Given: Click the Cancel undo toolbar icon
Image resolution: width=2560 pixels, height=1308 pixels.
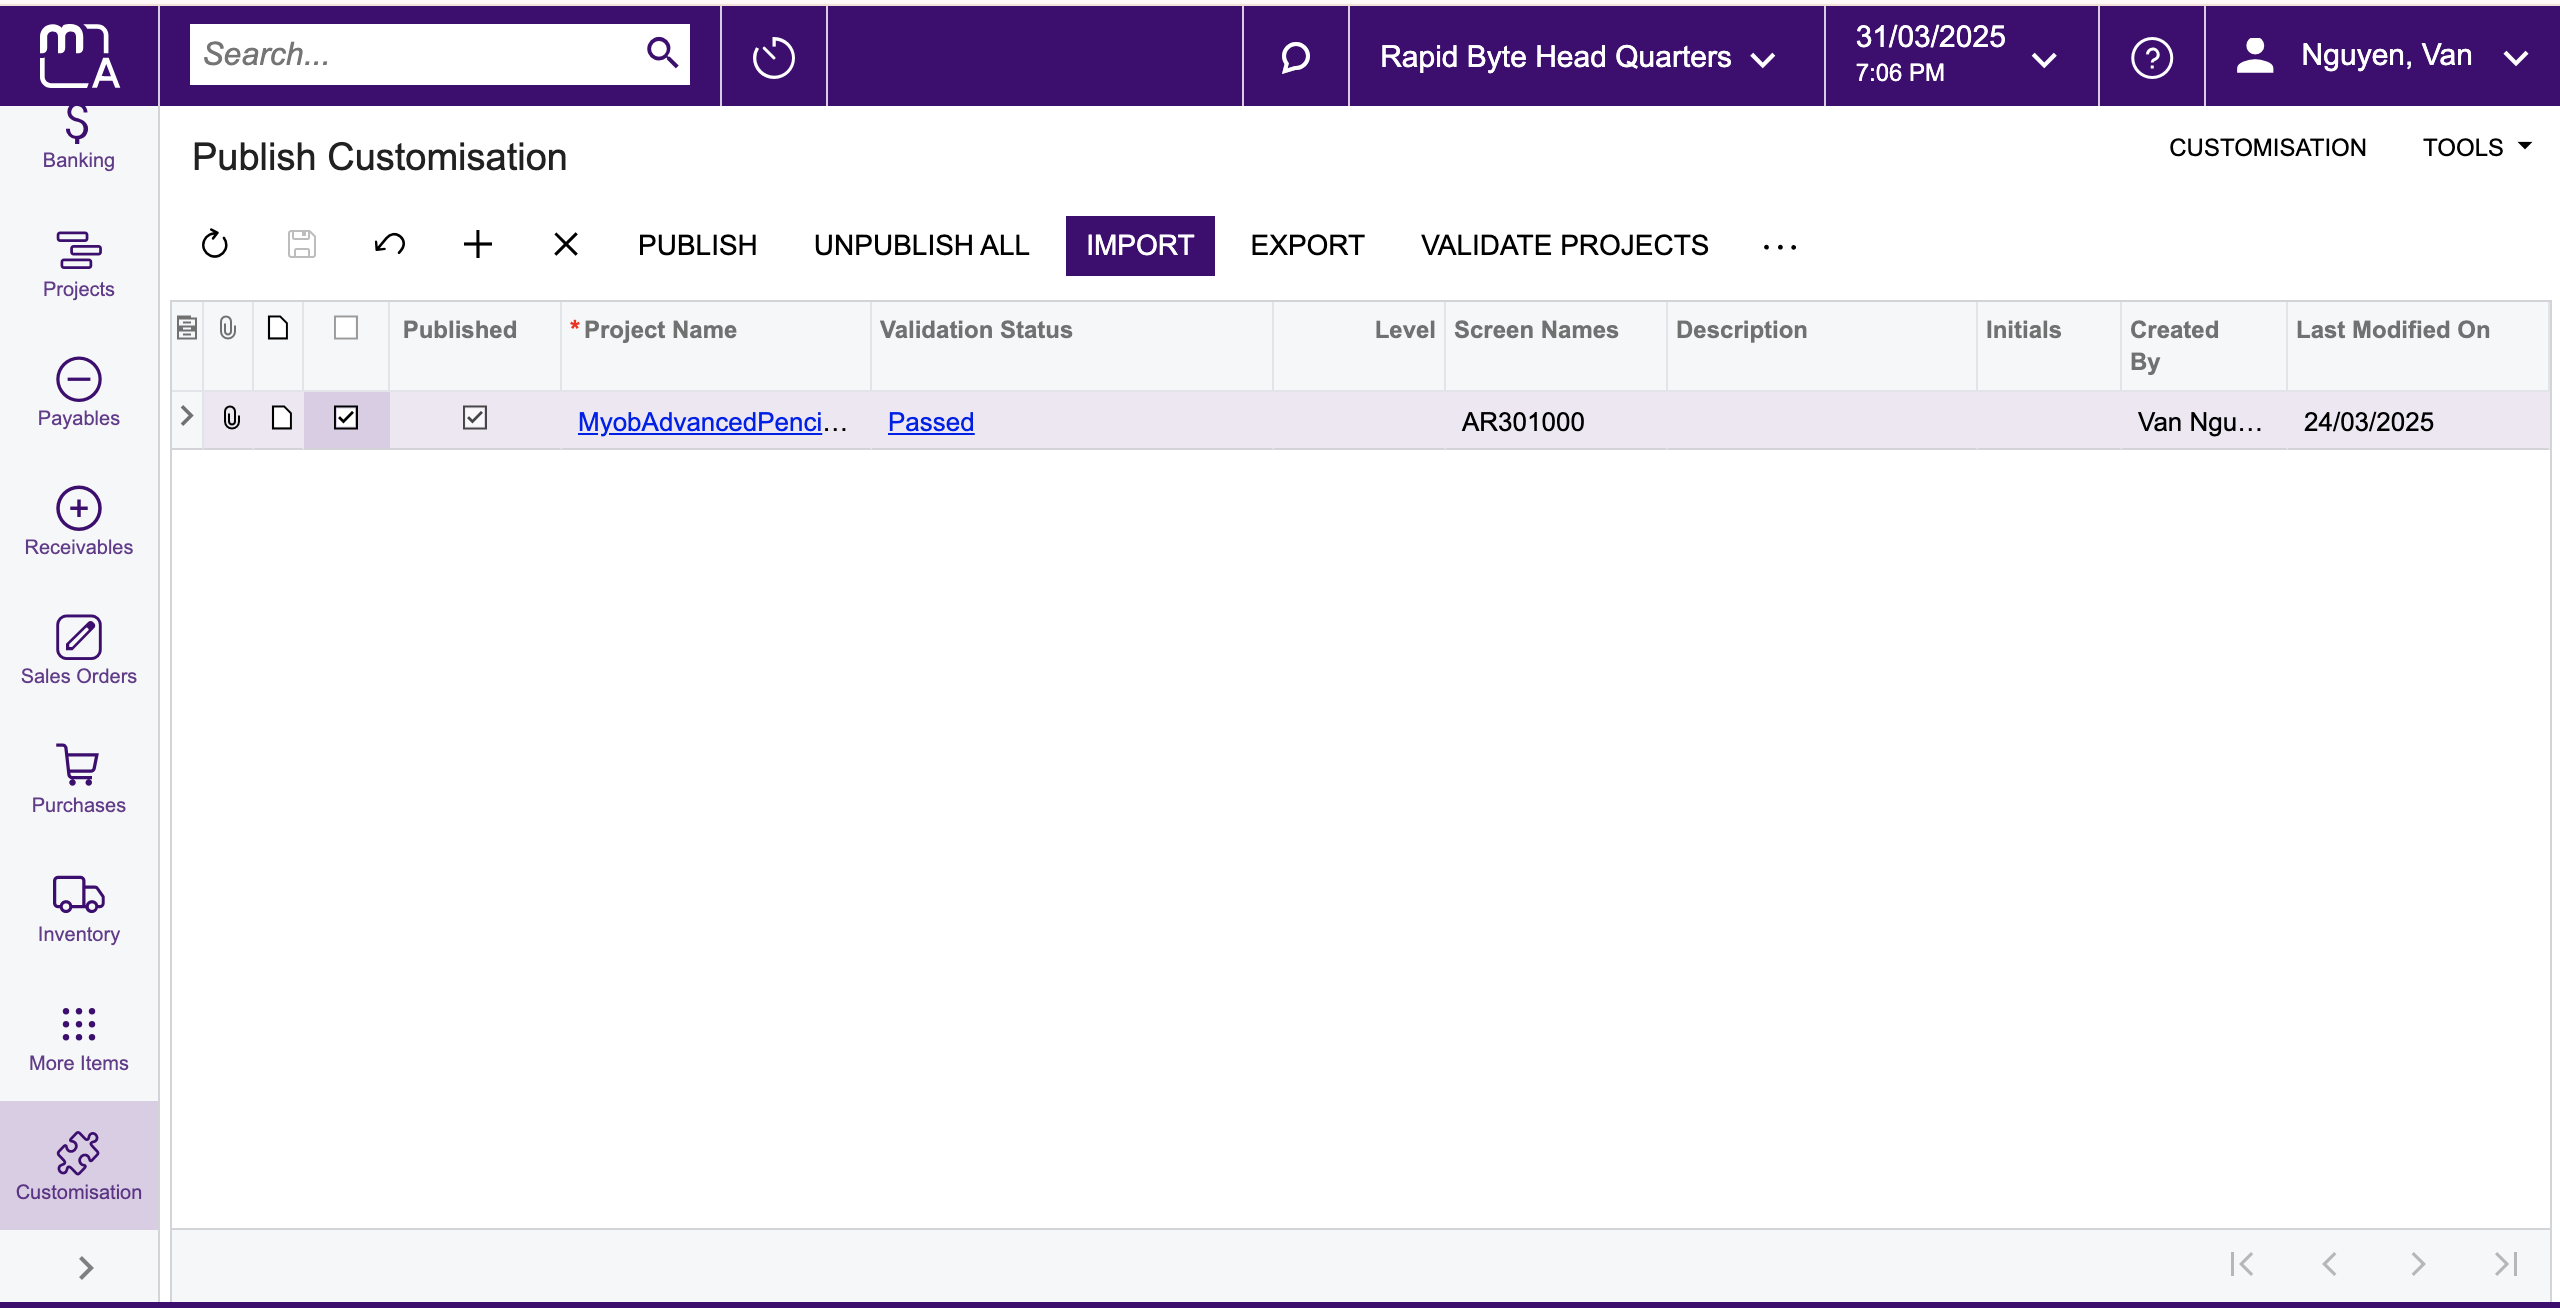Looking at the screenshot, I should click(x=390, y=245).
